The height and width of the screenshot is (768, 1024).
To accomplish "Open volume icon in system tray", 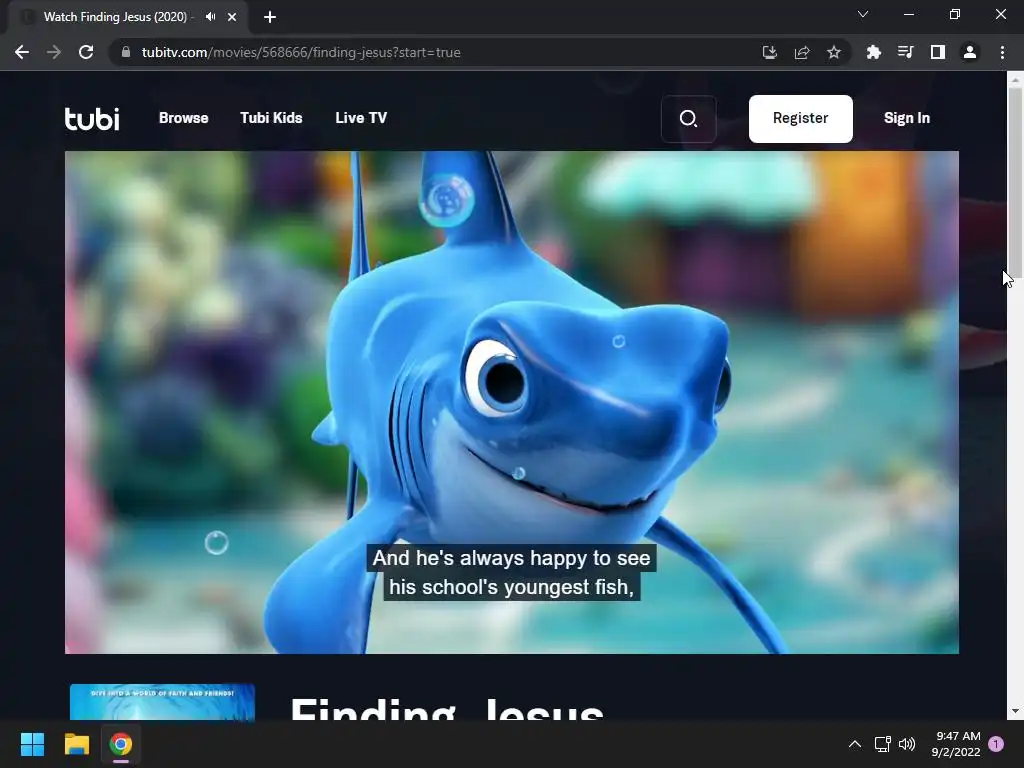I will tap(906, 744).
